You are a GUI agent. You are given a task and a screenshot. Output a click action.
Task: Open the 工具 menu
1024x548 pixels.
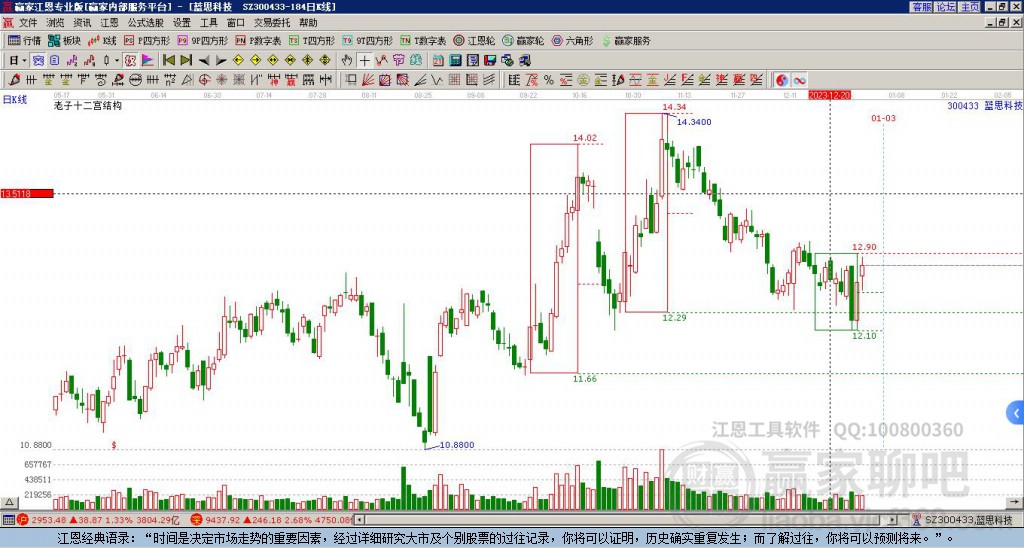point(209,23)
